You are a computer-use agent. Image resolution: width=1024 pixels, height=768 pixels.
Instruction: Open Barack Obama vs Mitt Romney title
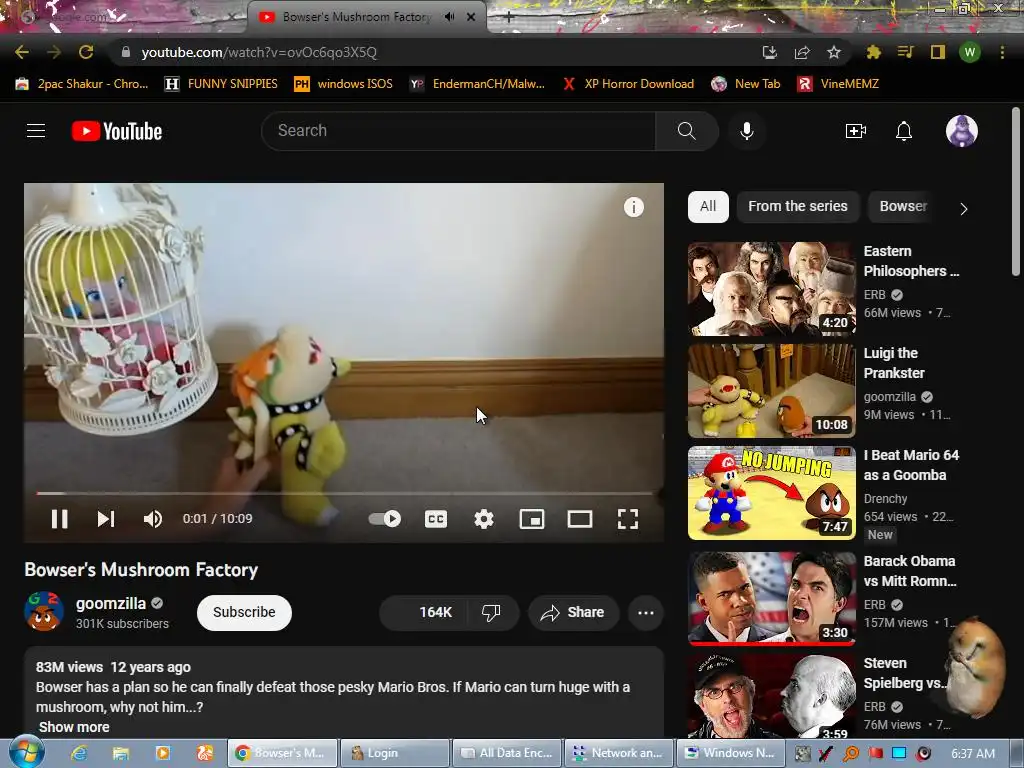coord(910,571)
